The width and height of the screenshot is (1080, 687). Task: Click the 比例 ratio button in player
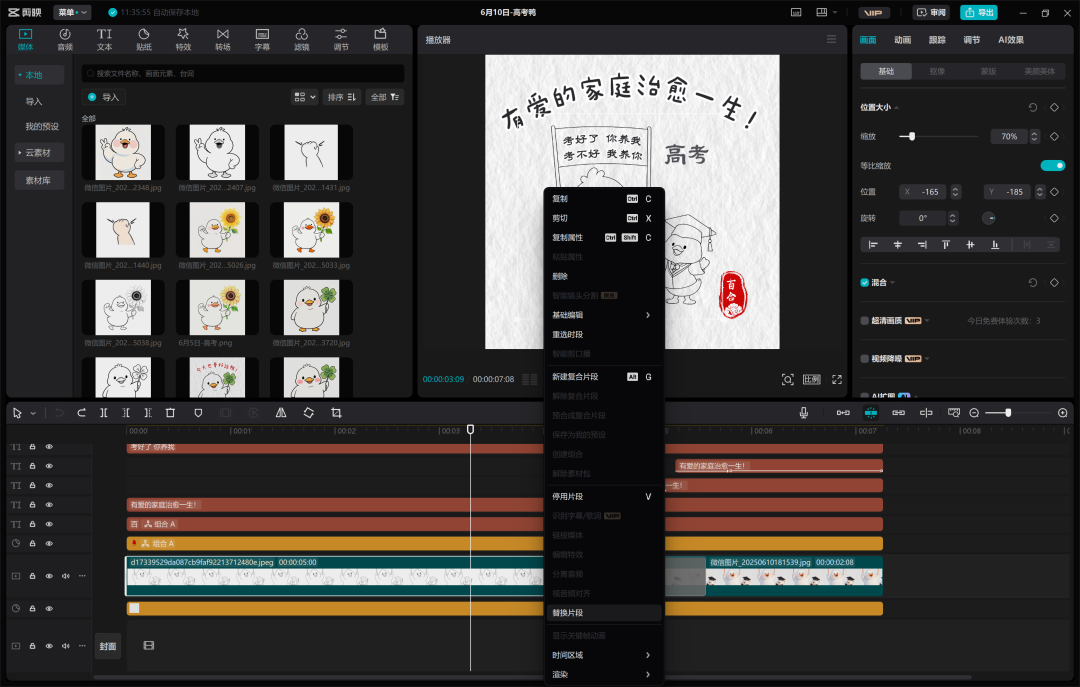(811, 380)
